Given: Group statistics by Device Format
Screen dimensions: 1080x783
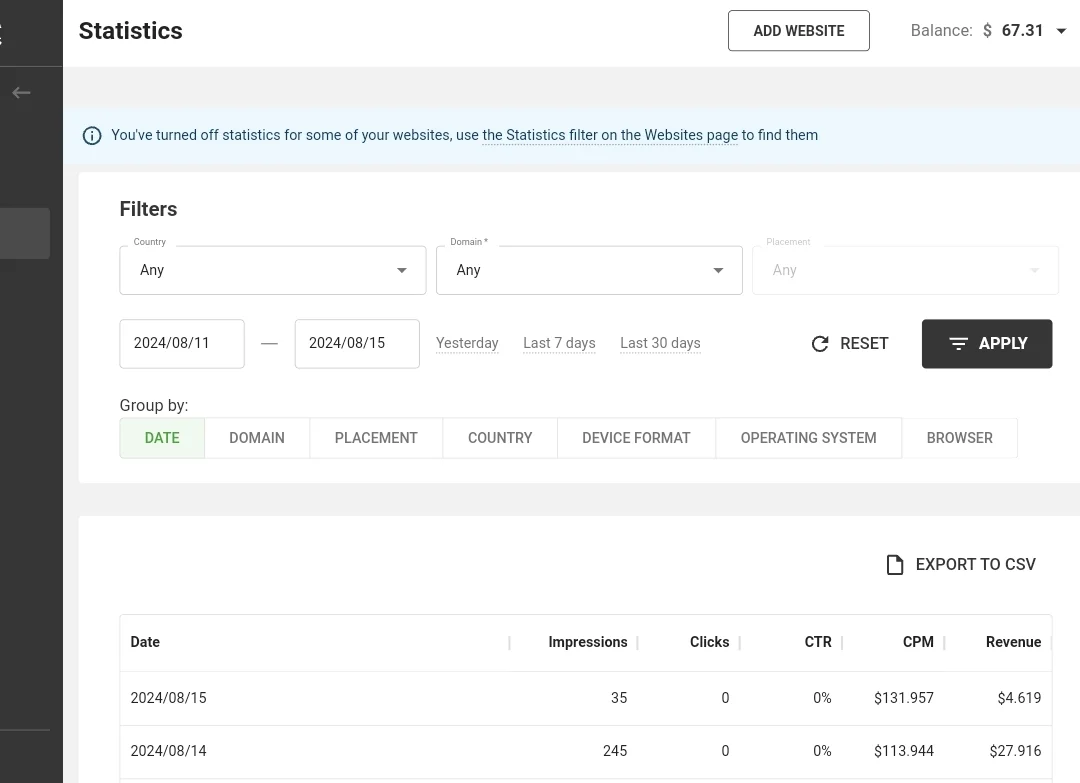Looking at the screenshot, I should pos(636,438).
